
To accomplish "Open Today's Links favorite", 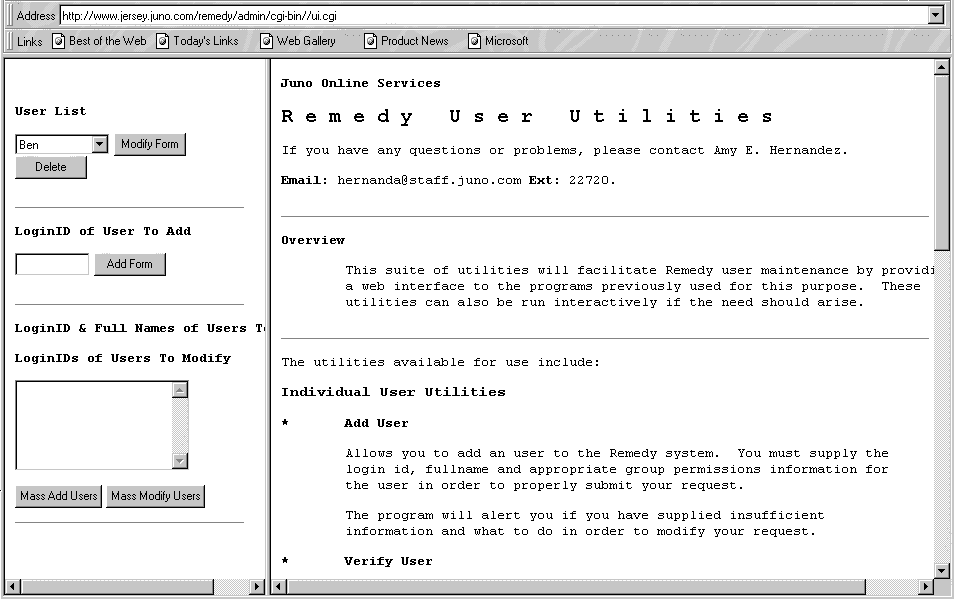I will point(206,41).
